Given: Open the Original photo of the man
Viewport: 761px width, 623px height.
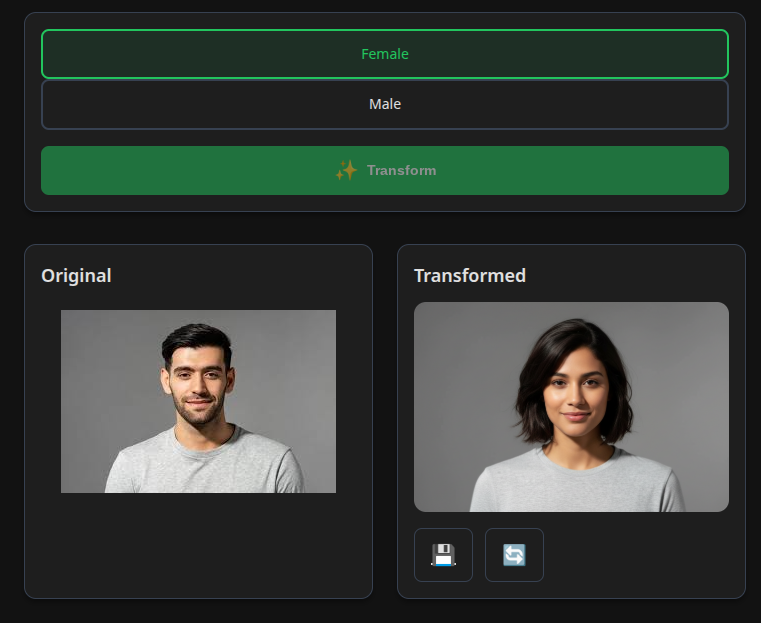Looking at the screenshot, I should click(198, 401).
